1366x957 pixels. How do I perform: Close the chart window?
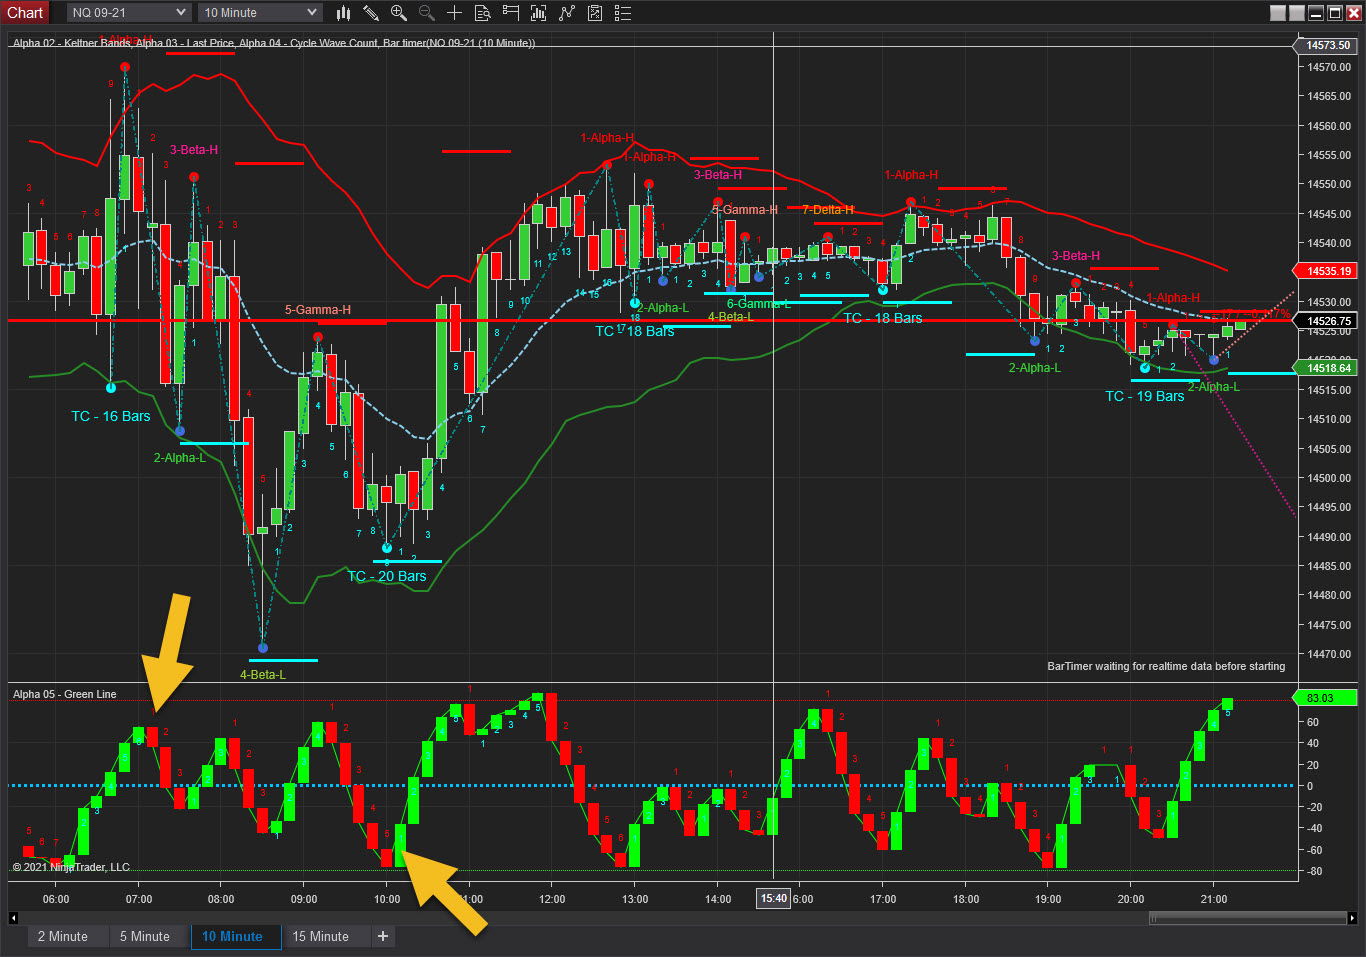pyautogui.click(x=1354, y=13)
